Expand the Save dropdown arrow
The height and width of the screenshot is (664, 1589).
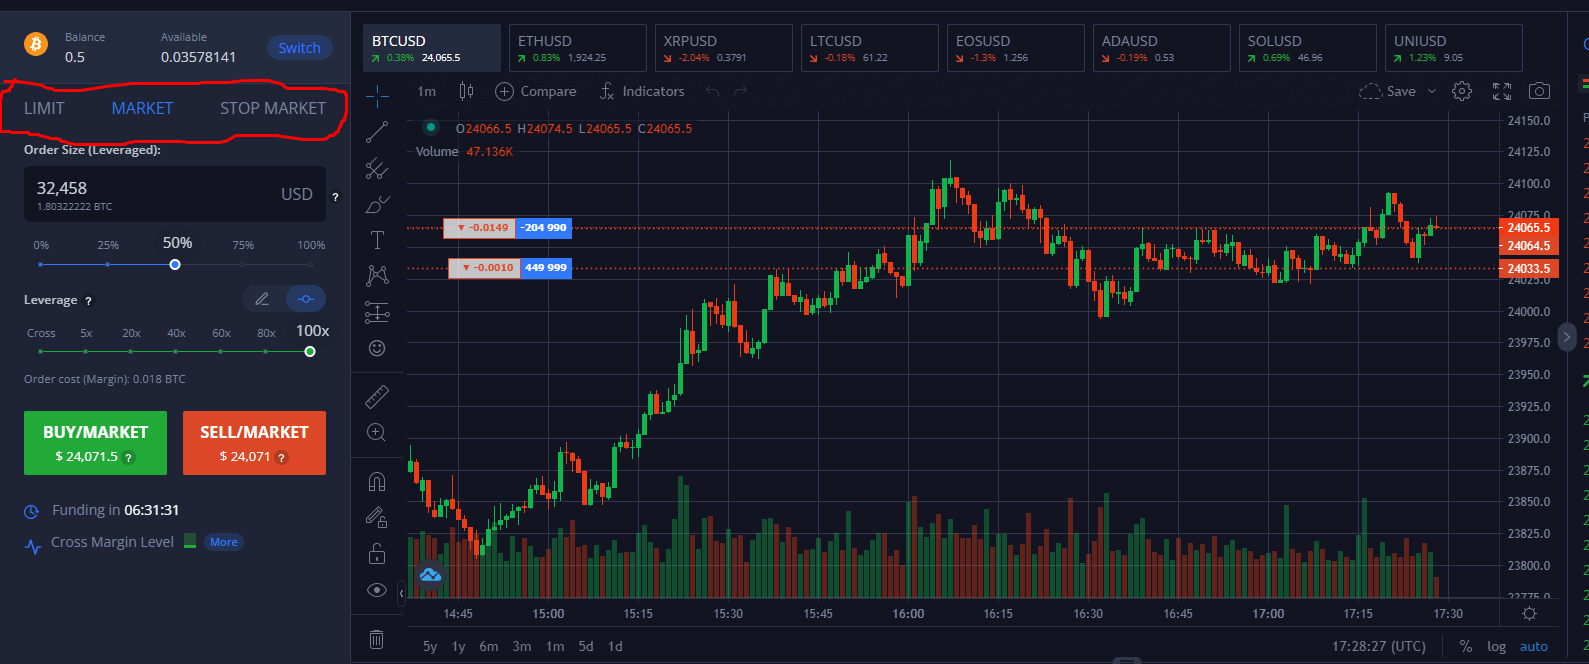pos(1431,91)
